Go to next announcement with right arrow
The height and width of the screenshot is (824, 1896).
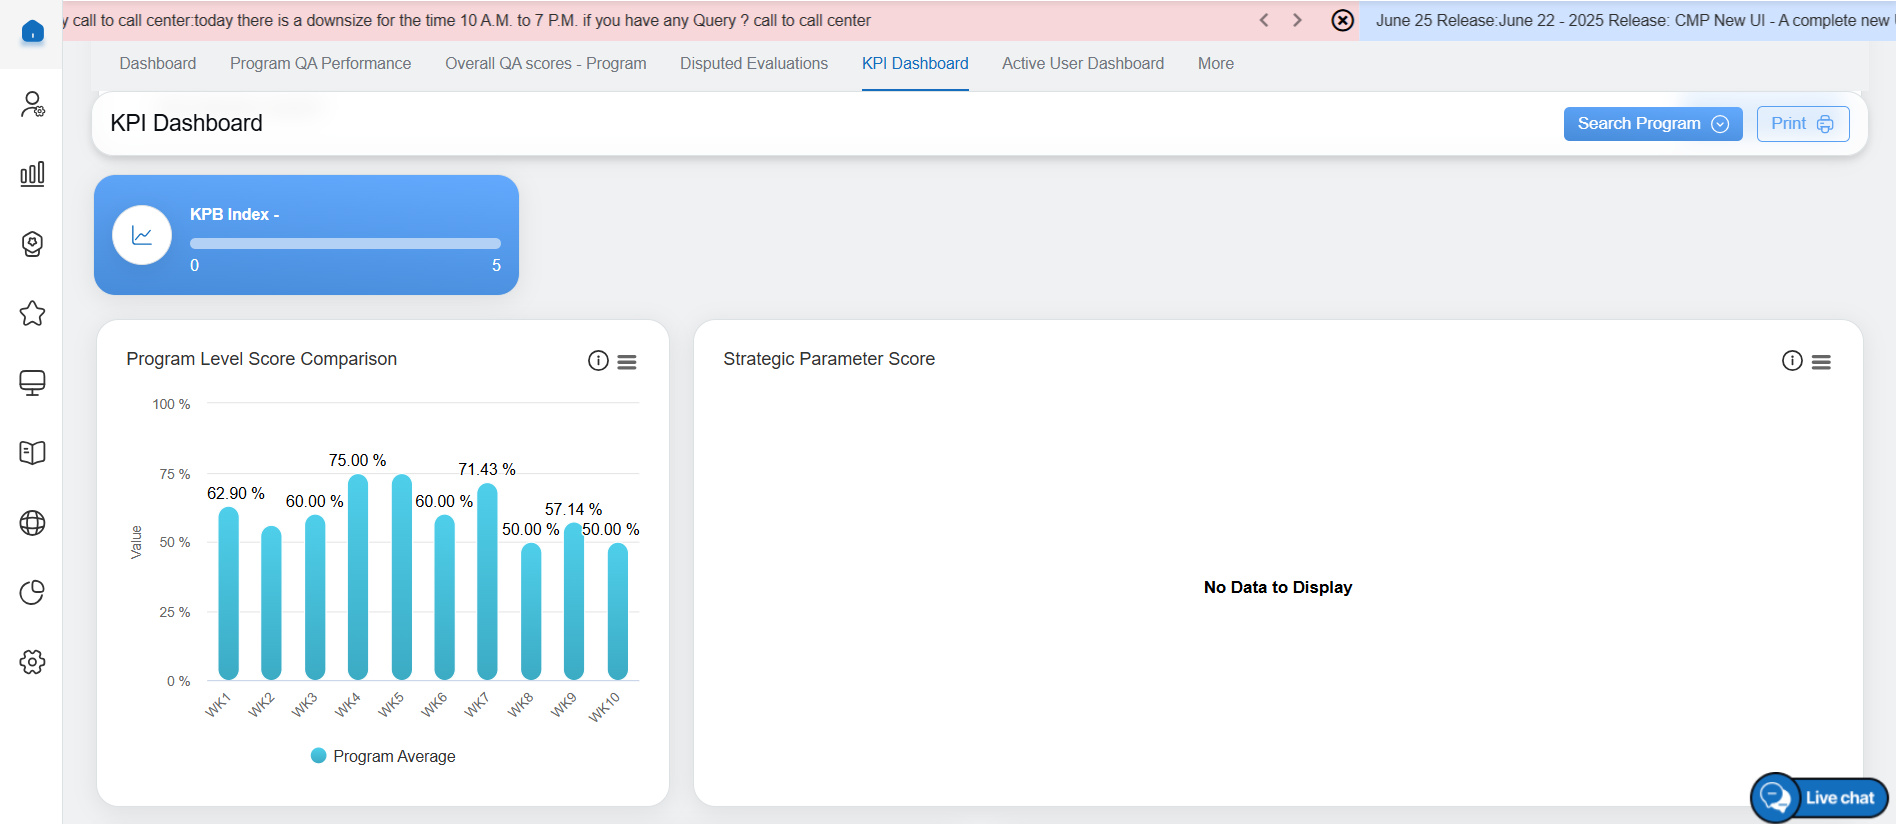[1297, 20]
